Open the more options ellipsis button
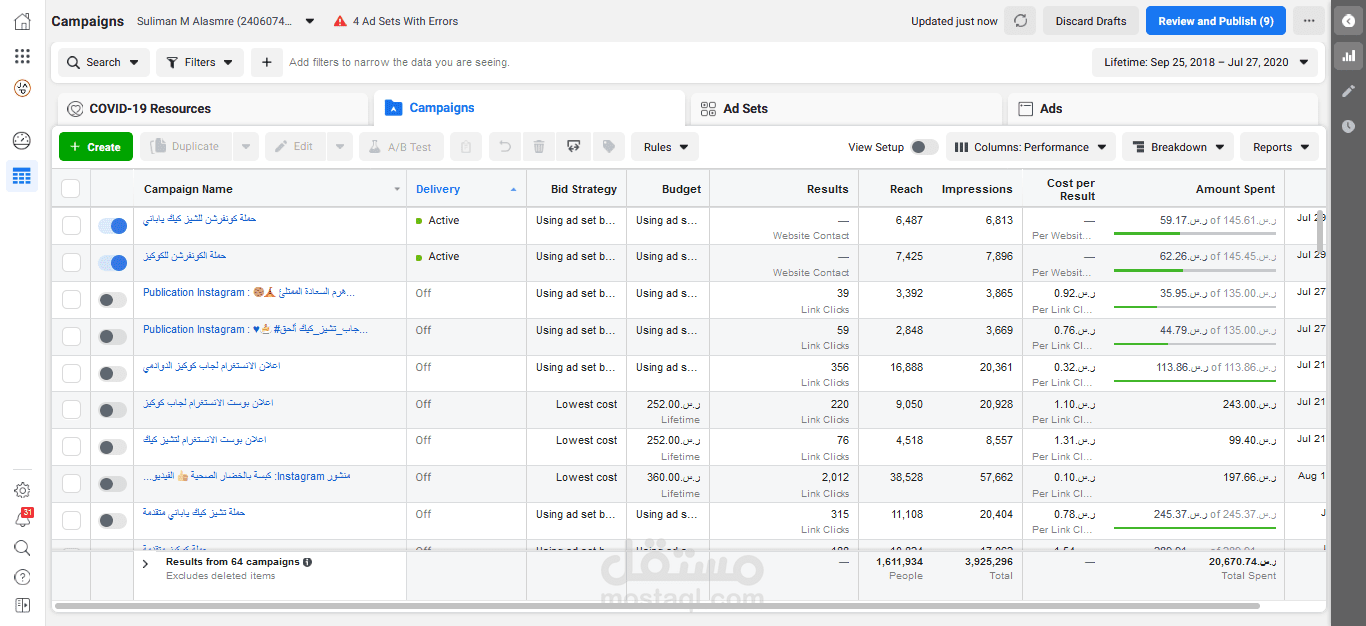 (x=1308, y=21)
